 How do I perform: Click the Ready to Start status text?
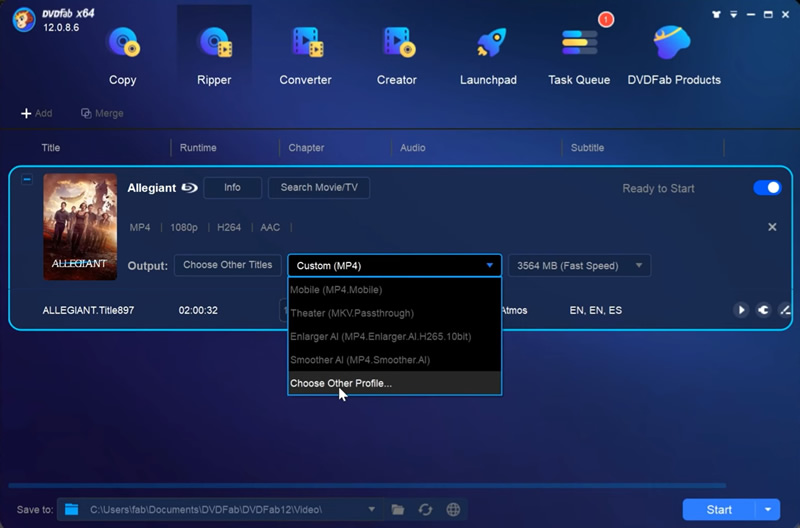coord(658,189)
